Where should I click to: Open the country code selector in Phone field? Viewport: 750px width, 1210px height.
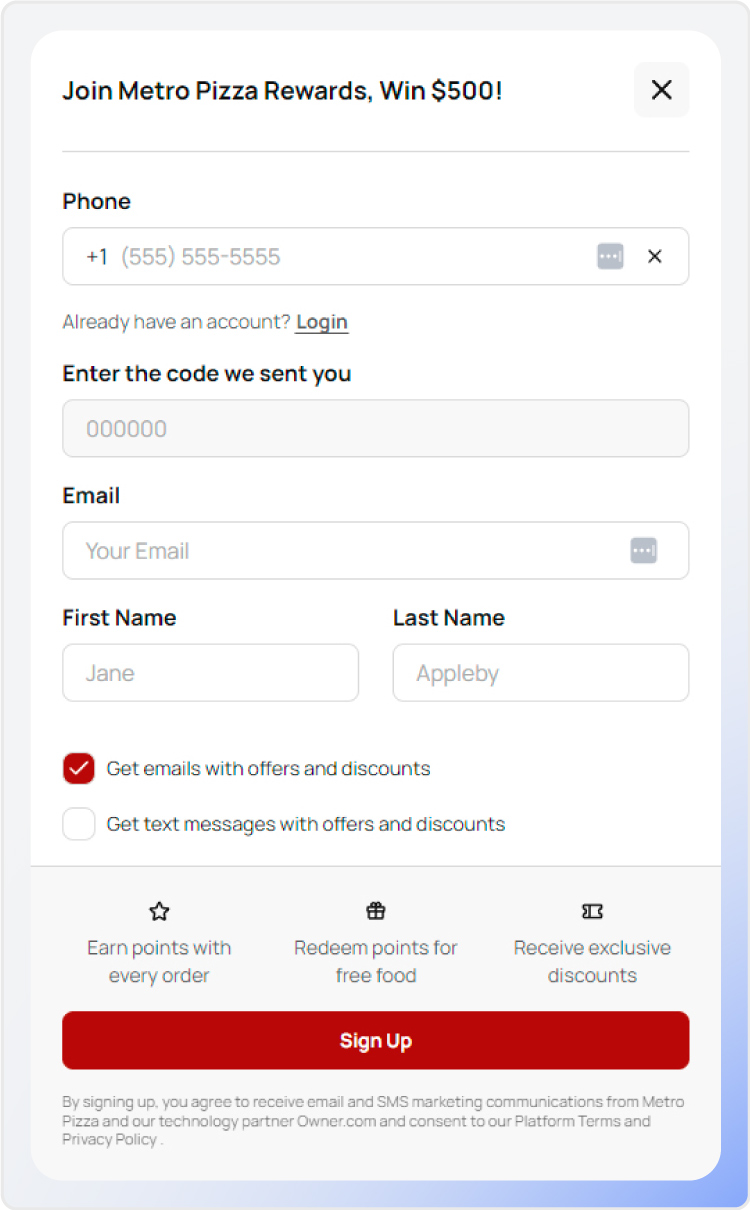pyautogui.click(x=96, y=256)
